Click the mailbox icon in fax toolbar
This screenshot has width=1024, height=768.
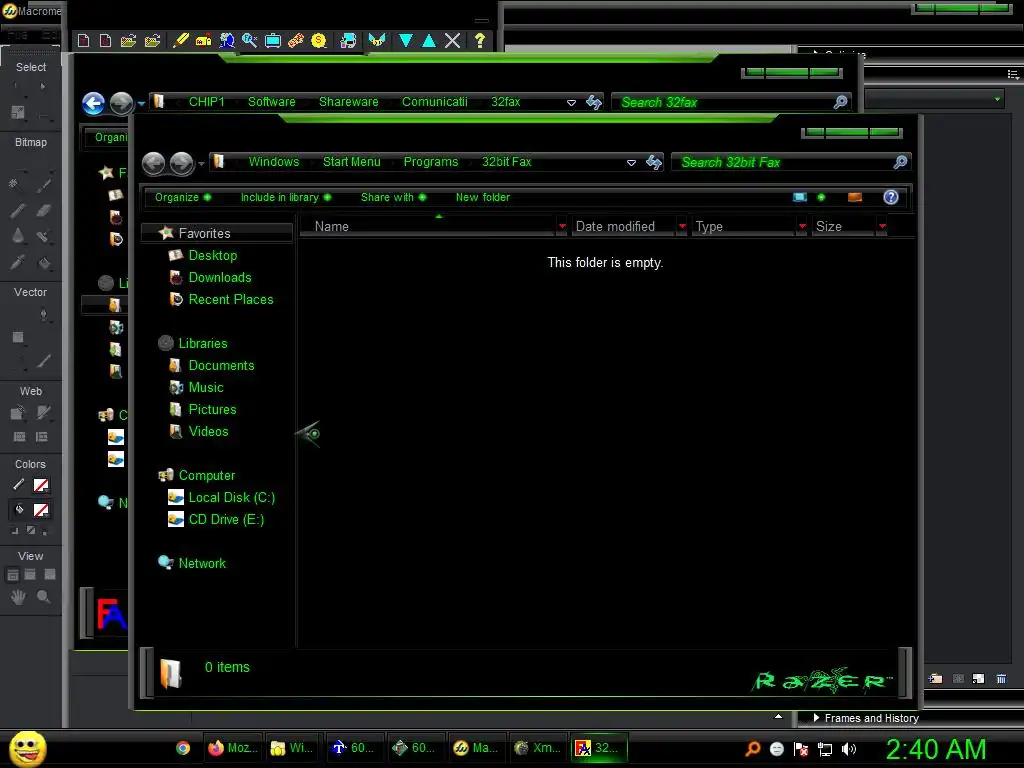tap(204, 40)
